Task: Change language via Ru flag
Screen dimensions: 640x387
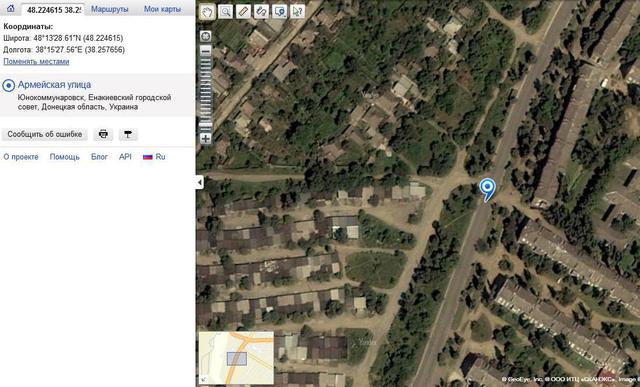Action: point(154,157)
